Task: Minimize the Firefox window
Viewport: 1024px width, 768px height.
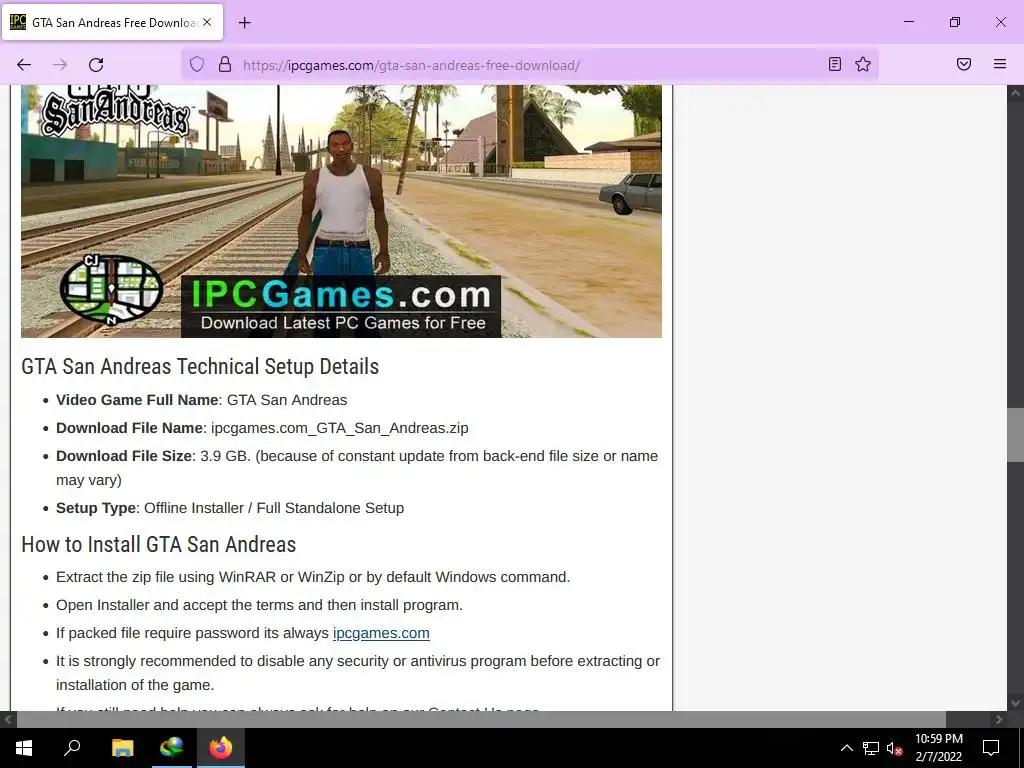Action: pyautogui.click(x=908, y=22)
